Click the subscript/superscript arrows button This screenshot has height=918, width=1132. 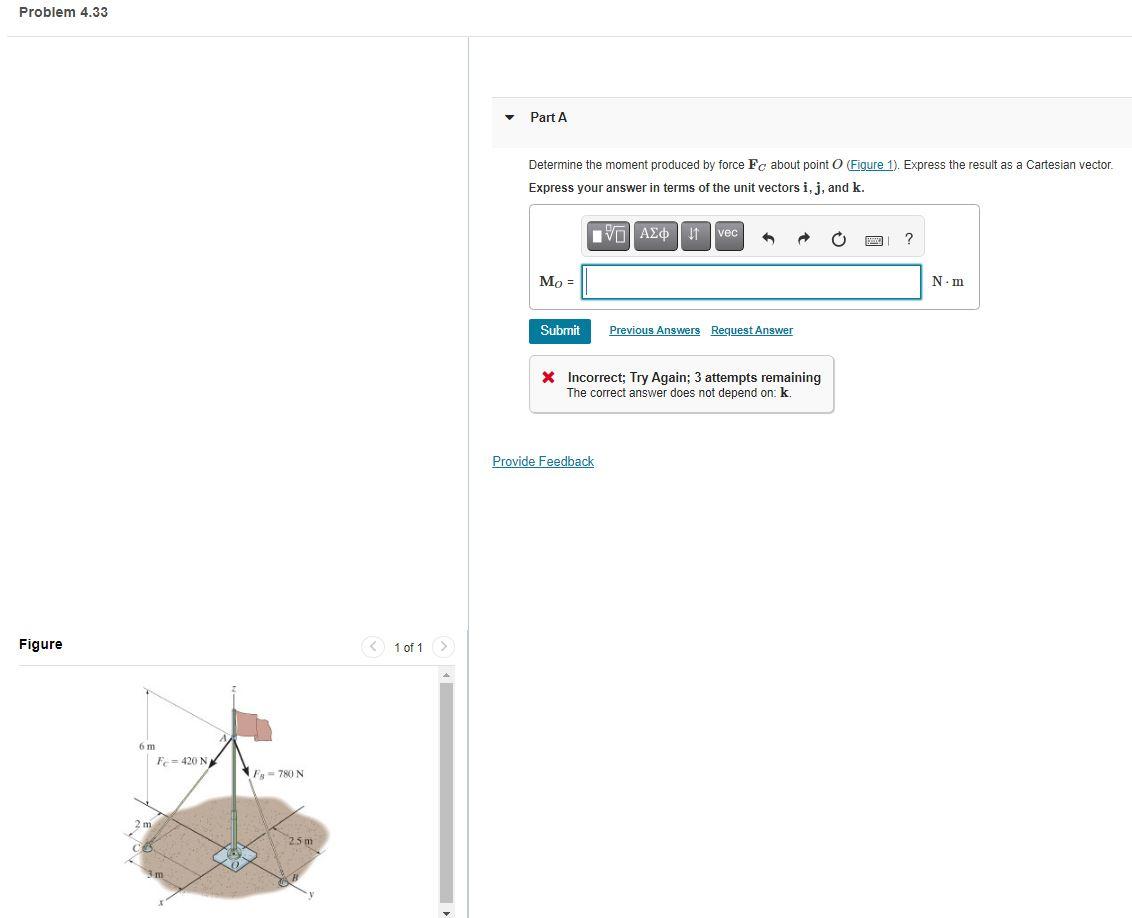(x=695, y=235)
